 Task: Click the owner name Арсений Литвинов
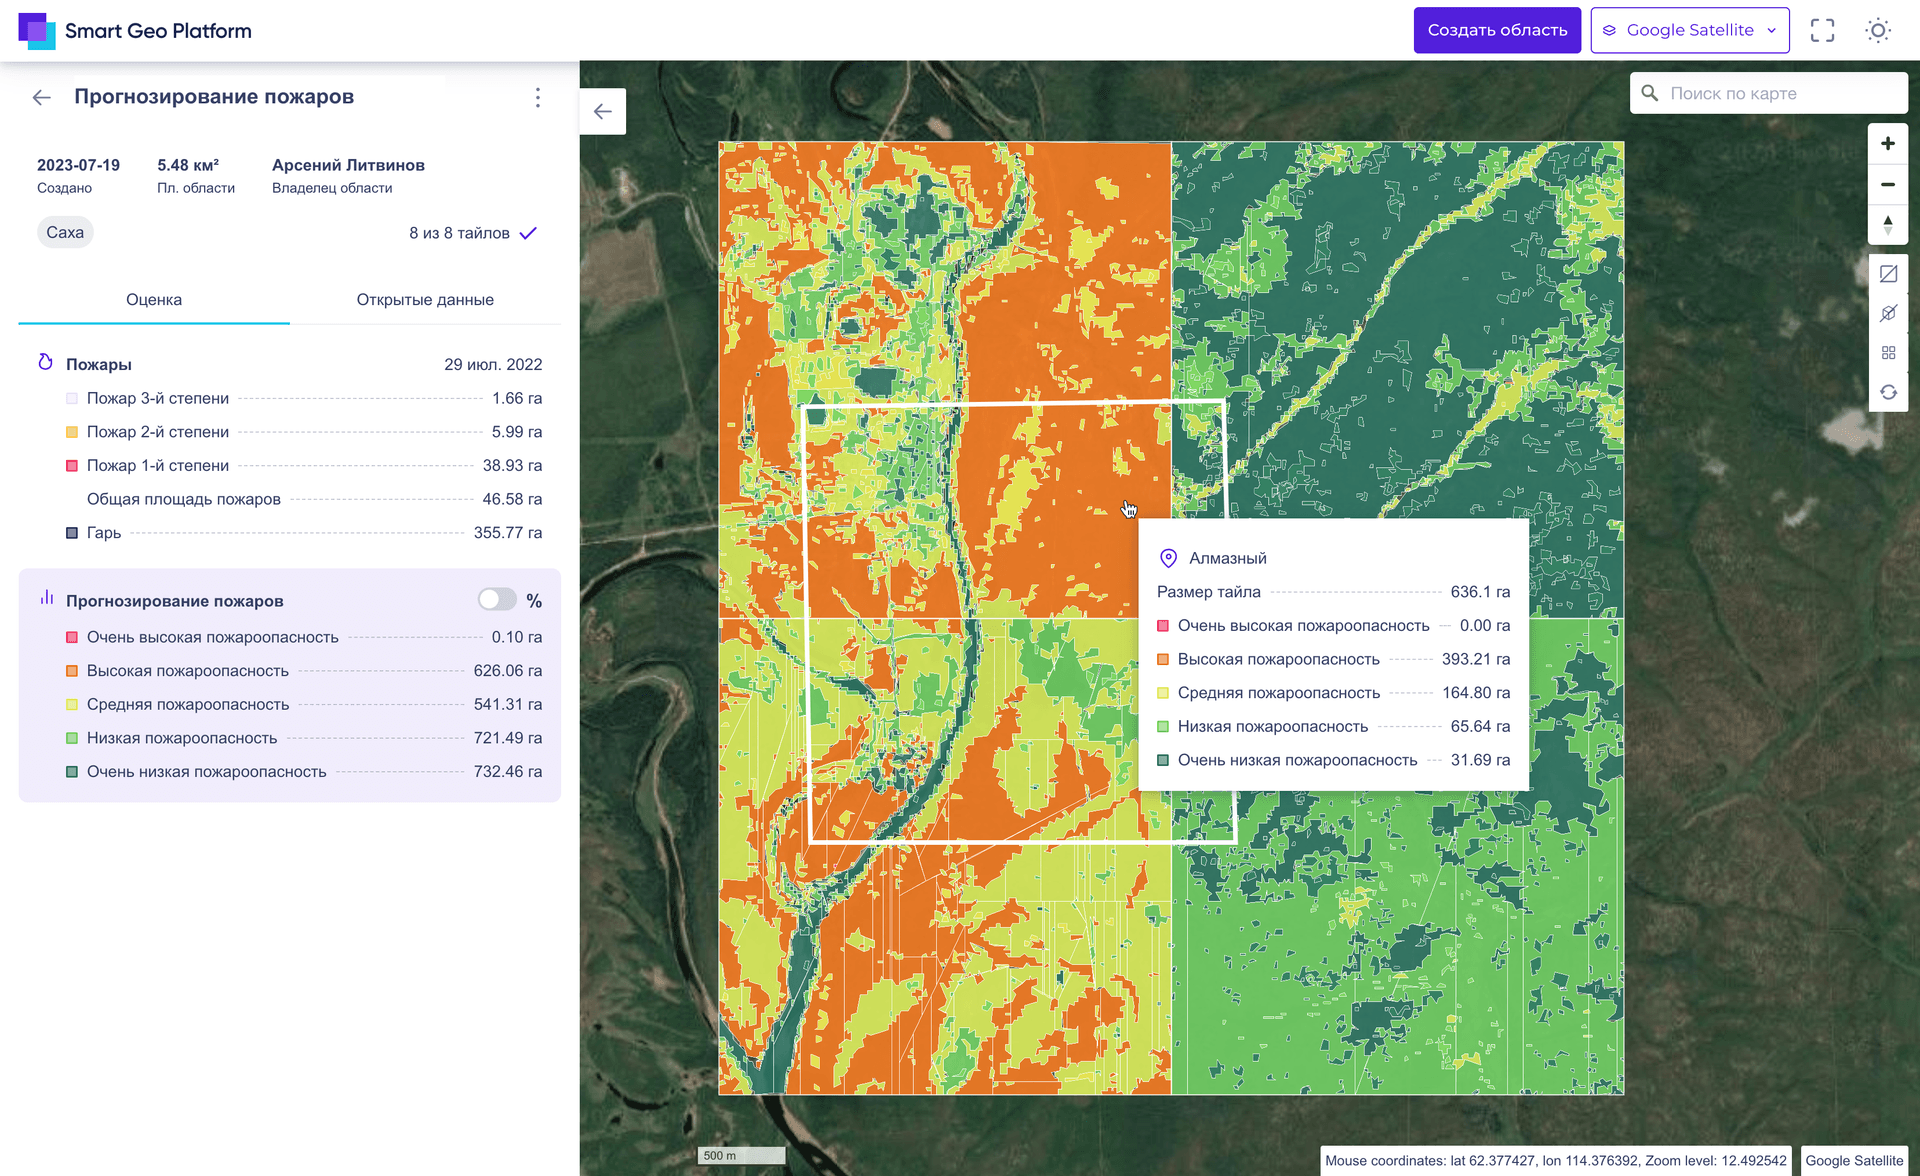348,165
